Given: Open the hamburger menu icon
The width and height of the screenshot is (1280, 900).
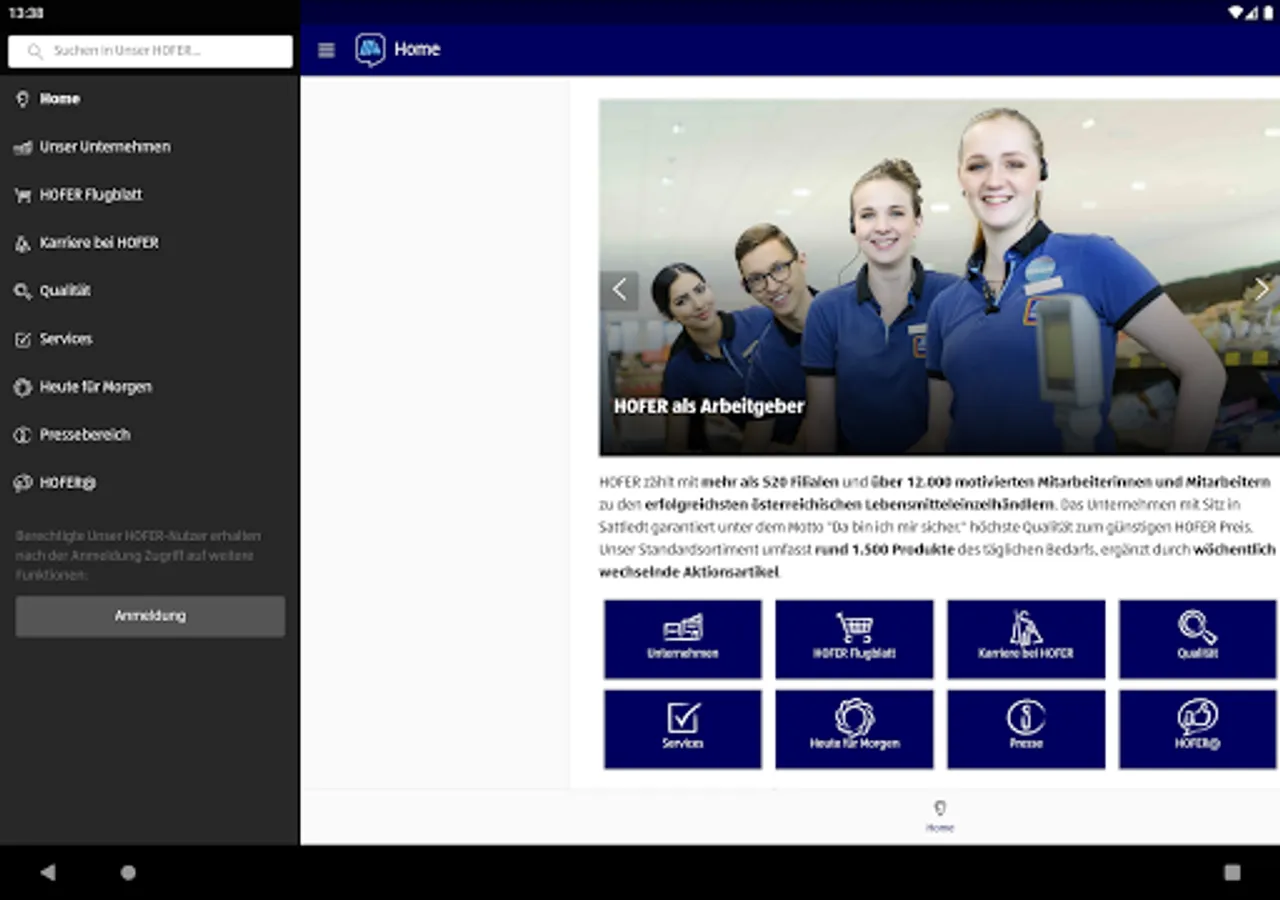Looking at the screenshot, I should (326, 50).
